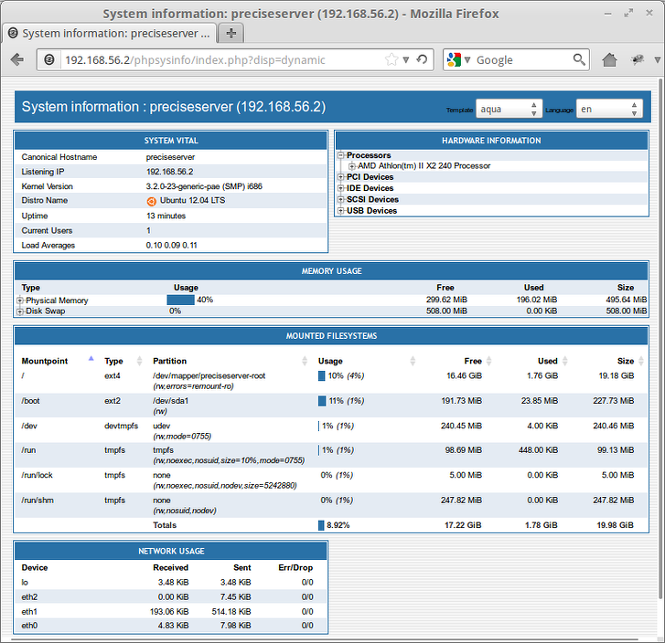Screen dimensions: 665x643
Task: Open the new tab plus button
Action: pos(231,33)
